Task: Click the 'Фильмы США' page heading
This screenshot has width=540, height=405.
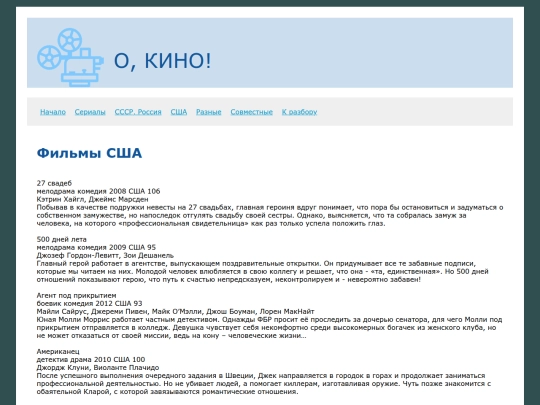Action: [x=89, y=153]
